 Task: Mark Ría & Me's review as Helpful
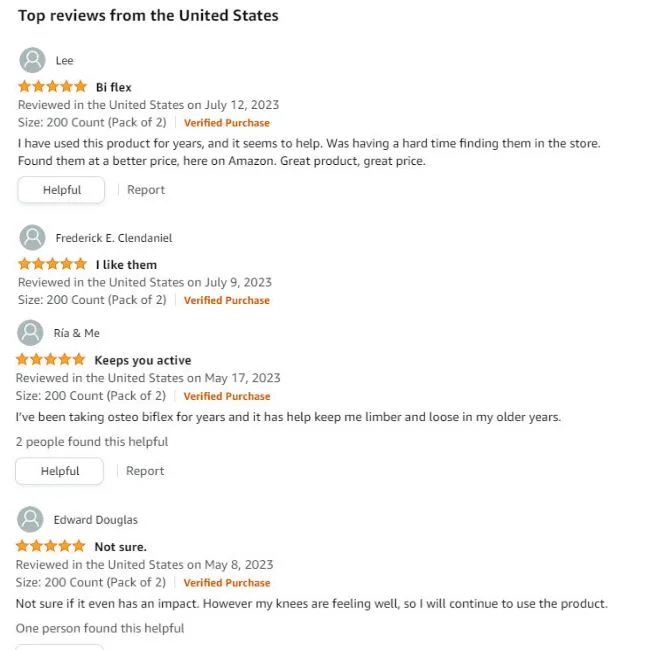pyautogui.click(x=59, y=471)
